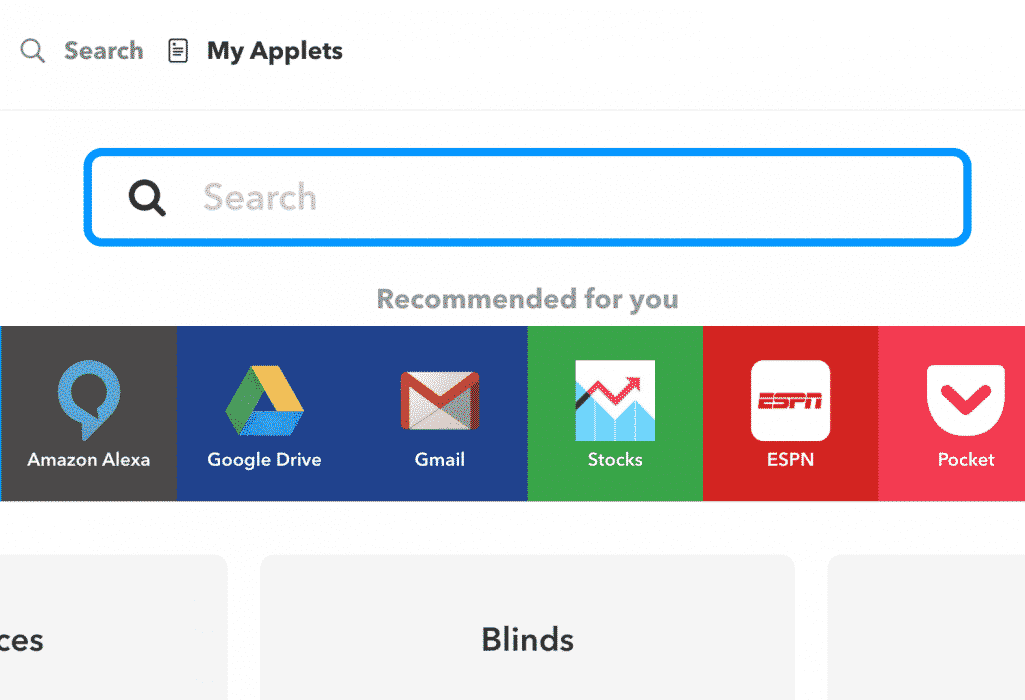Click the magnifier icon in top navigation
The image size is (1025, 700).
click(x=32, y=50)
